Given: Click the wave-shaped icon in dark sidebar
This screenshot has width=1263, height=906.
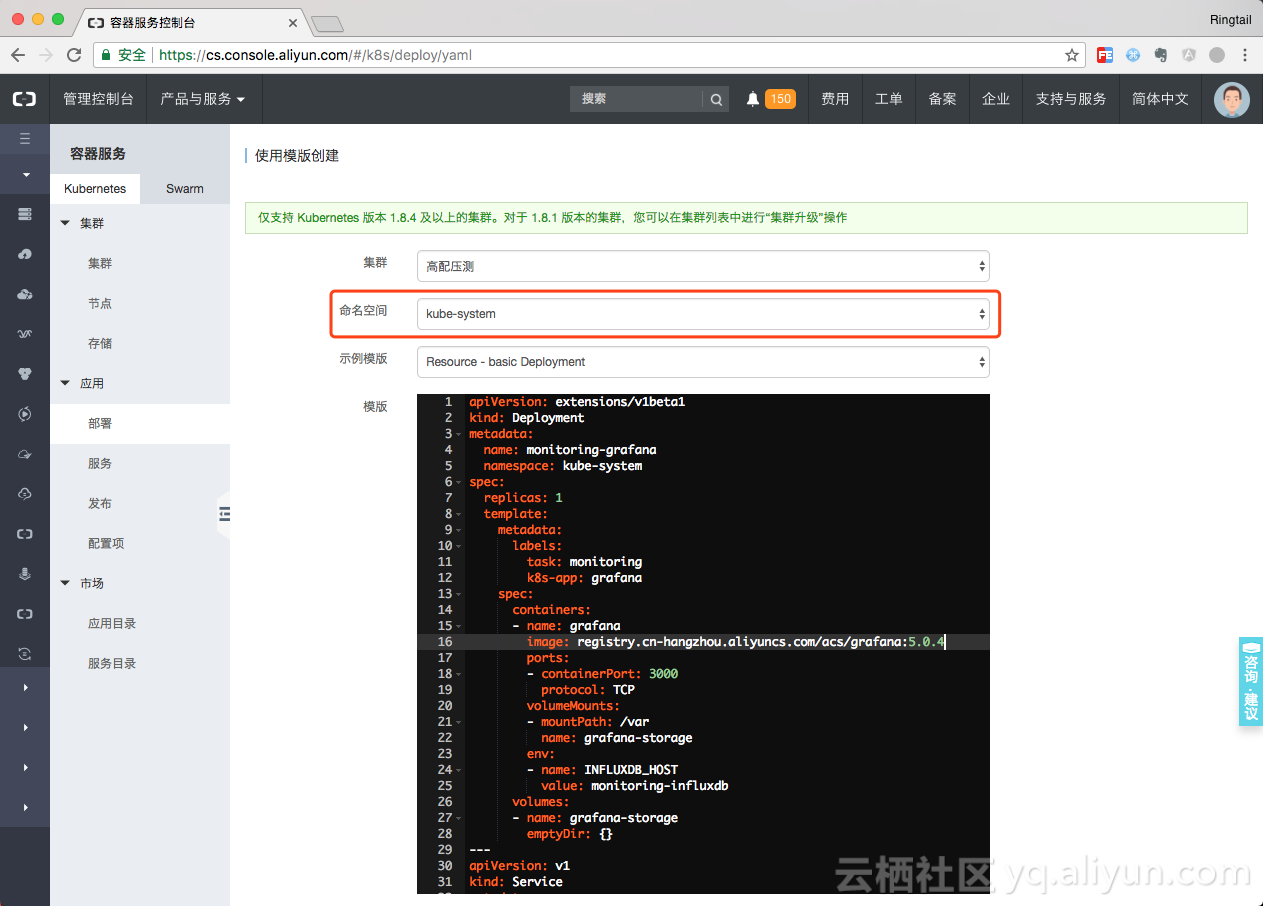Looking at the screenshot, I should pos(25,334).
